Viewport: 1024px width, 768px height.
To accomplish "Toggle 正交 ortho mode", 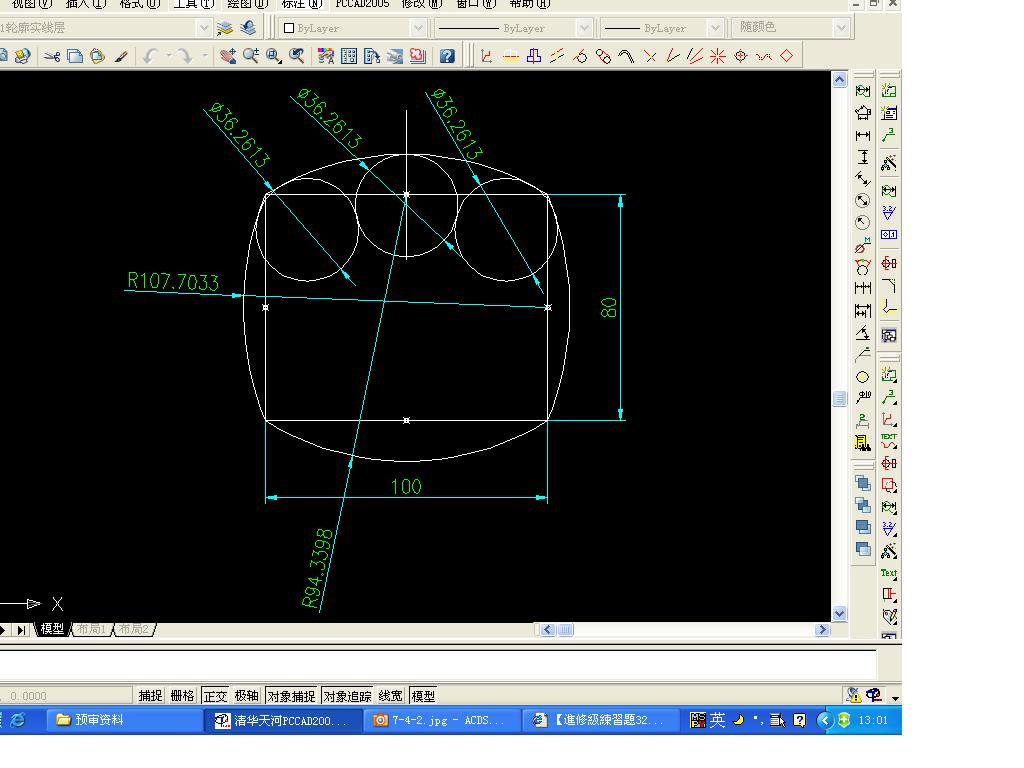I will pyautogui.click(x=215, y=696).
